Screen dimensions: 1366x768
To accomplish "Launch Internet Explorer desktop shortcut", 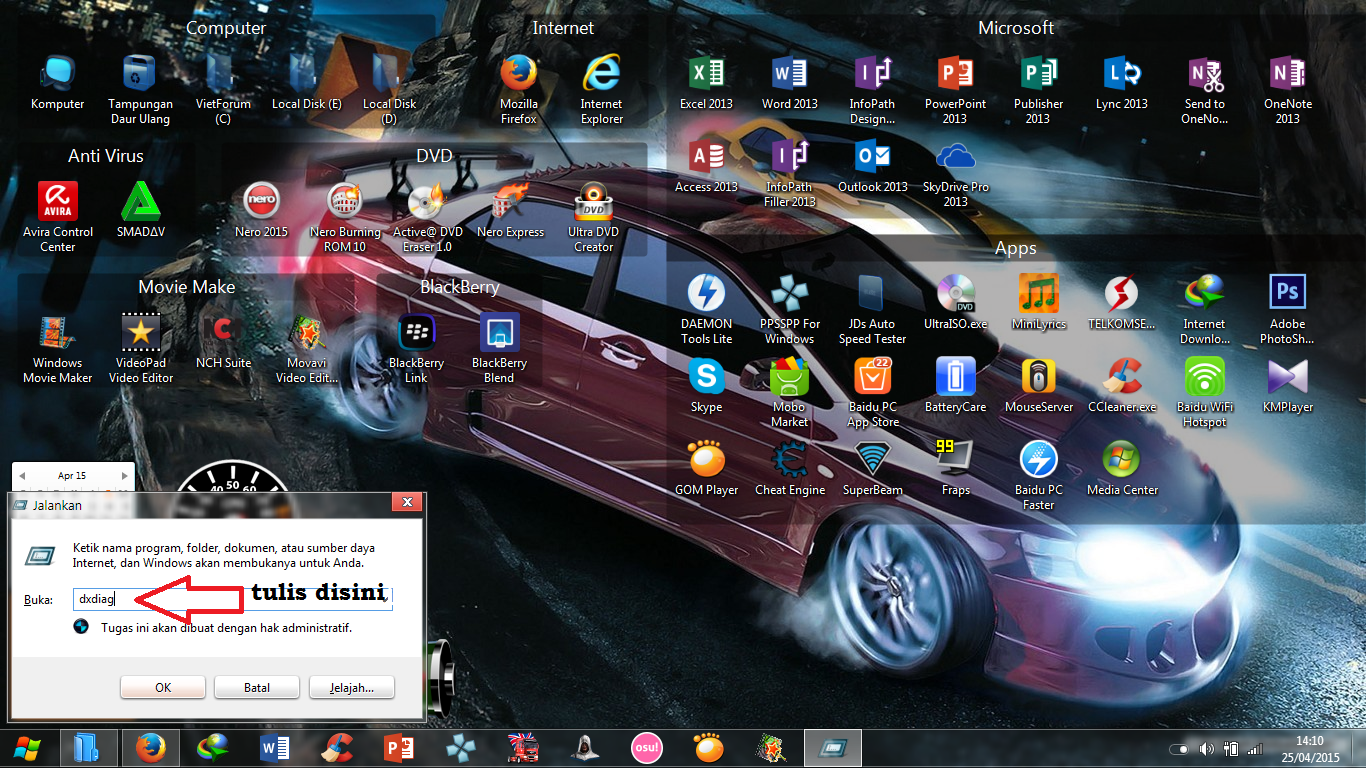I will (602, 90).
